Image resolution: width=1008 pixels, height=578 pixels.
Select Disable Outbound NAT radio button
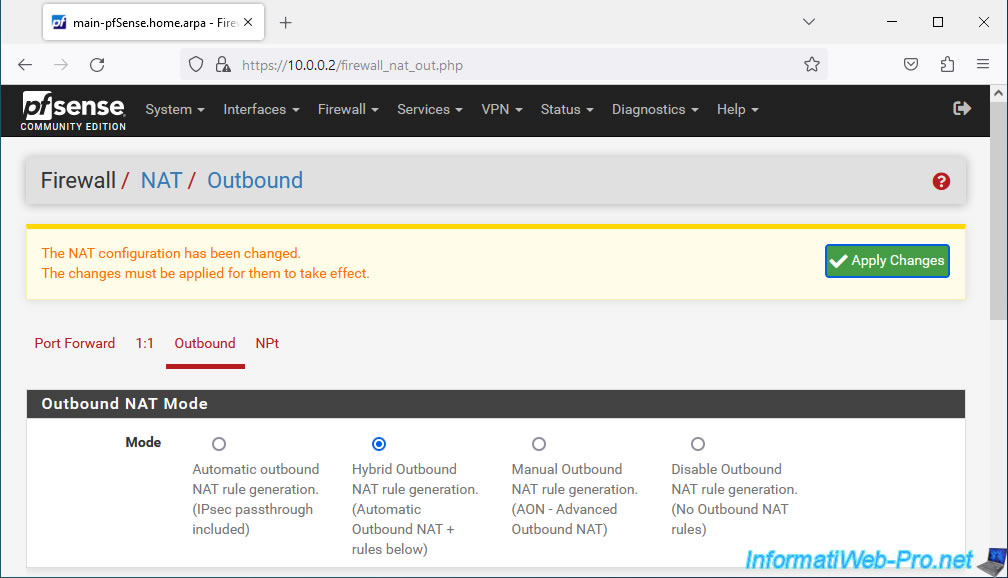point(698,444)
